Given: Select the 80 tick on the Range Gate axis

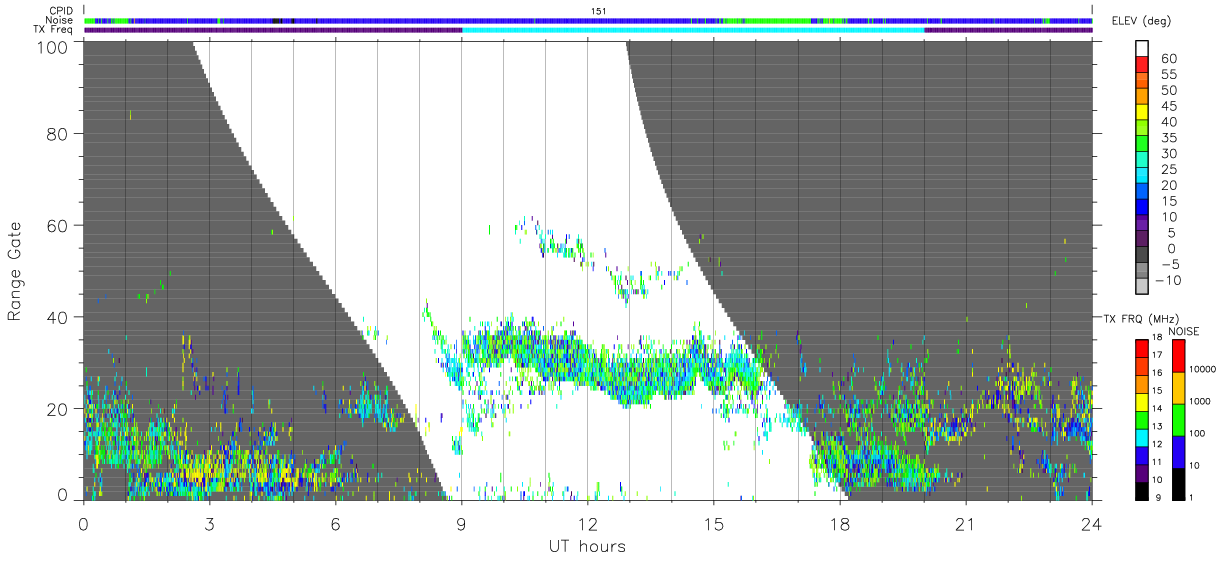Looking at the screenshot, I should 56,133.
